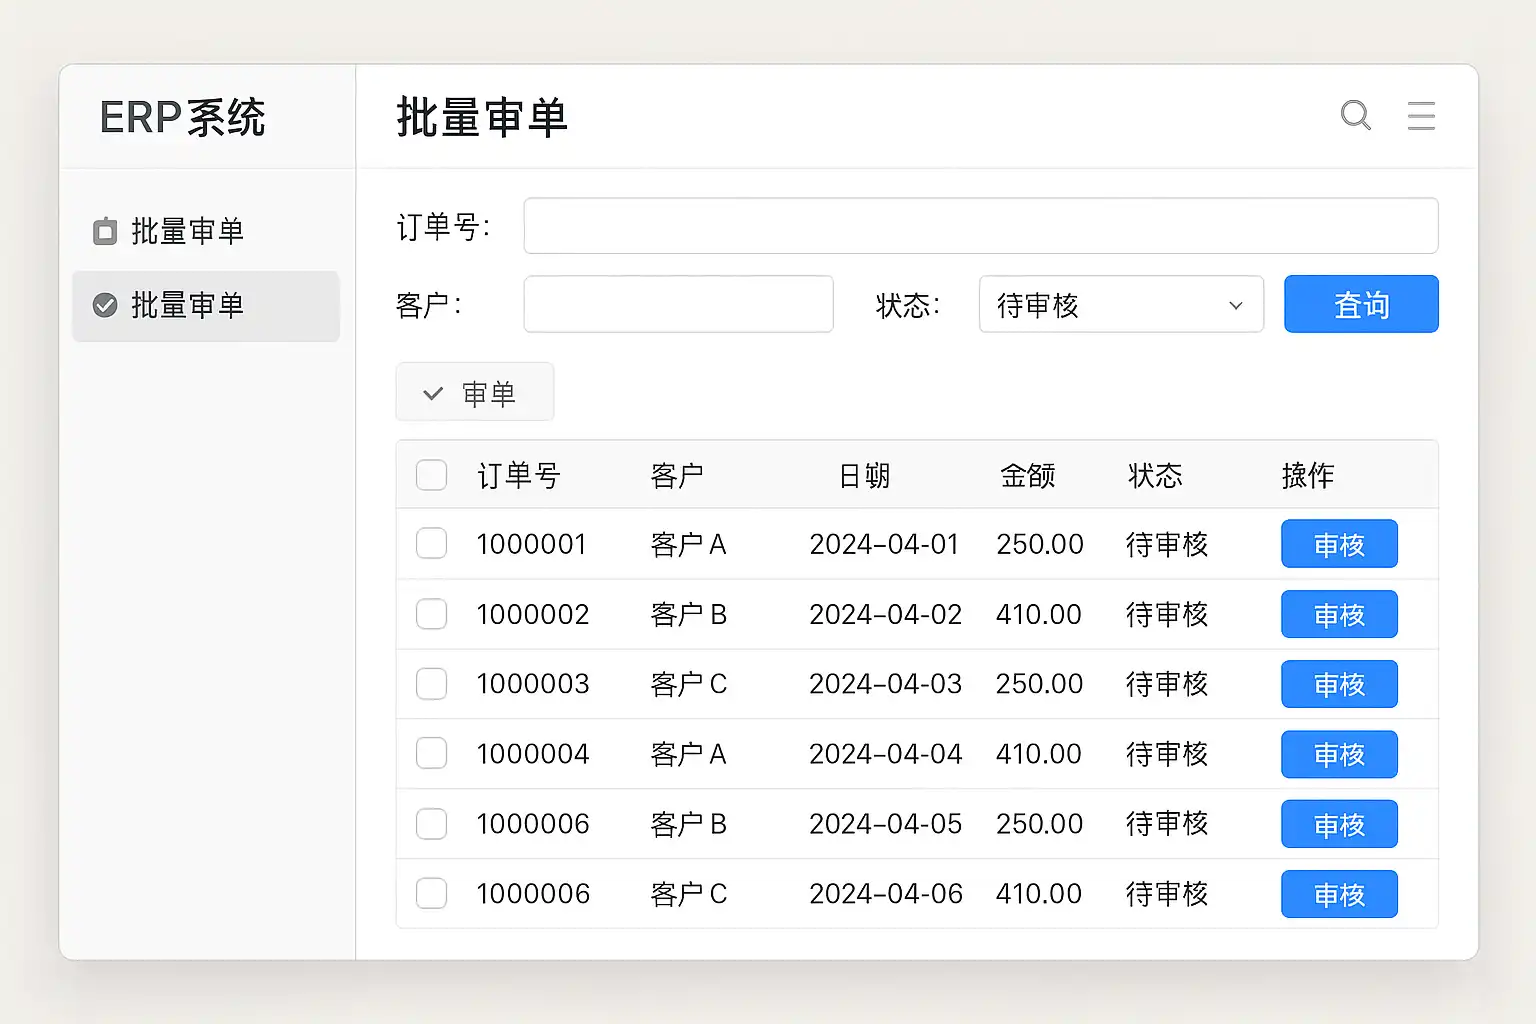Tick the checkbox for the 2024-04-05 order
This screenshot has width=1536, height=1024.
(x=431, y=824)
